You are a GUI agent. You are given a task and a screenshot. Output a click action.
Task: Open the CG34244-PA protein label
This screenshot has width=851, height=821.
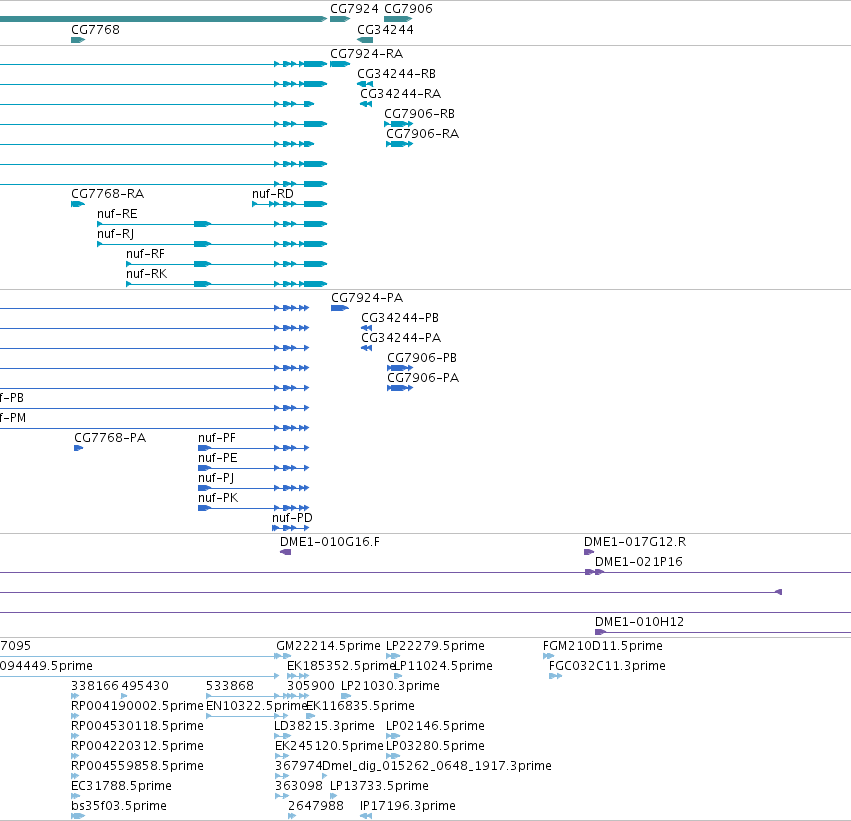click(401, 338)
